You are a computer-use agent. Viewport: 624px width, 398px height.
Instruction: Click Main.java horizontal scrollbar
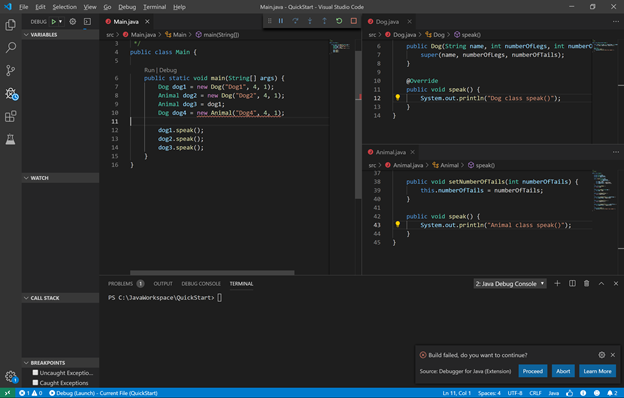tap(212, 273)
